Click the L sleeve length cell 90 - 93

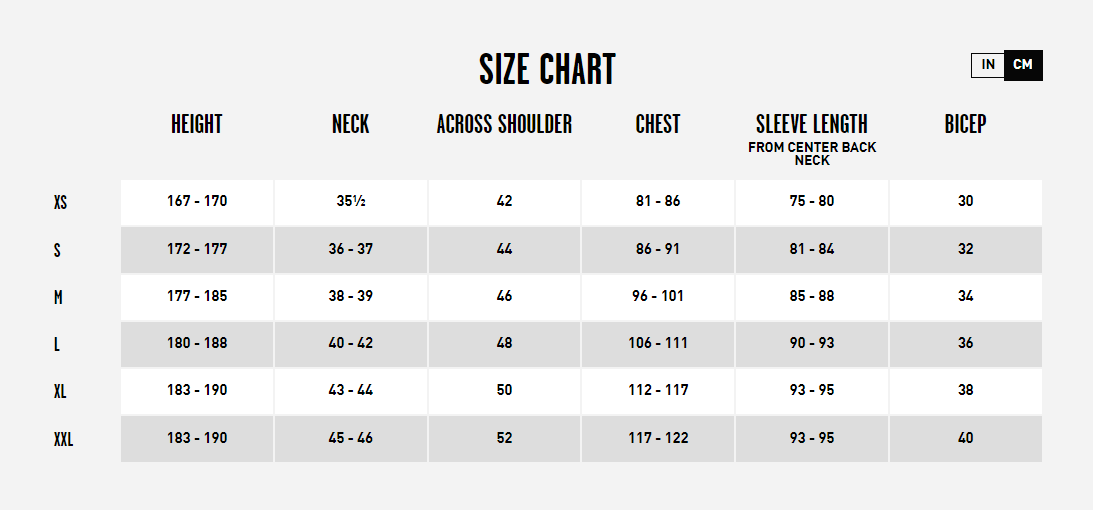pyautogui.click(x=812, y=343)
